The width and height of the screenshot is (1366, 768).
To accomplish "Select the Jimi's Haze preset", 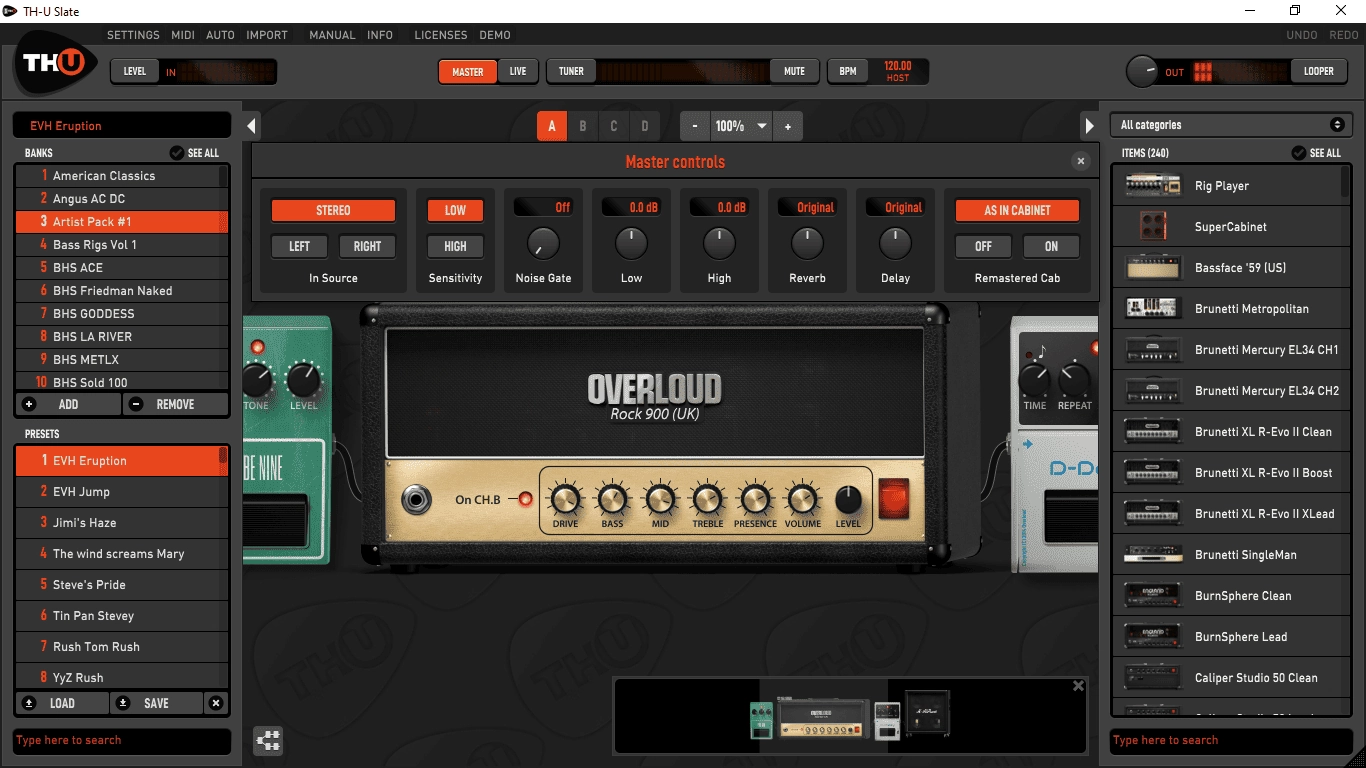I will (x=122, y=522).
